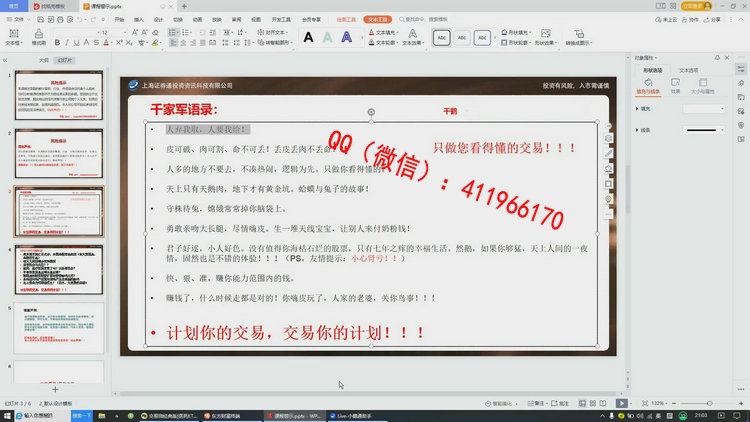Viewport: 750px width, 422px height.
Task: Select first Abc shape style preset
Action: pos(441,37)
